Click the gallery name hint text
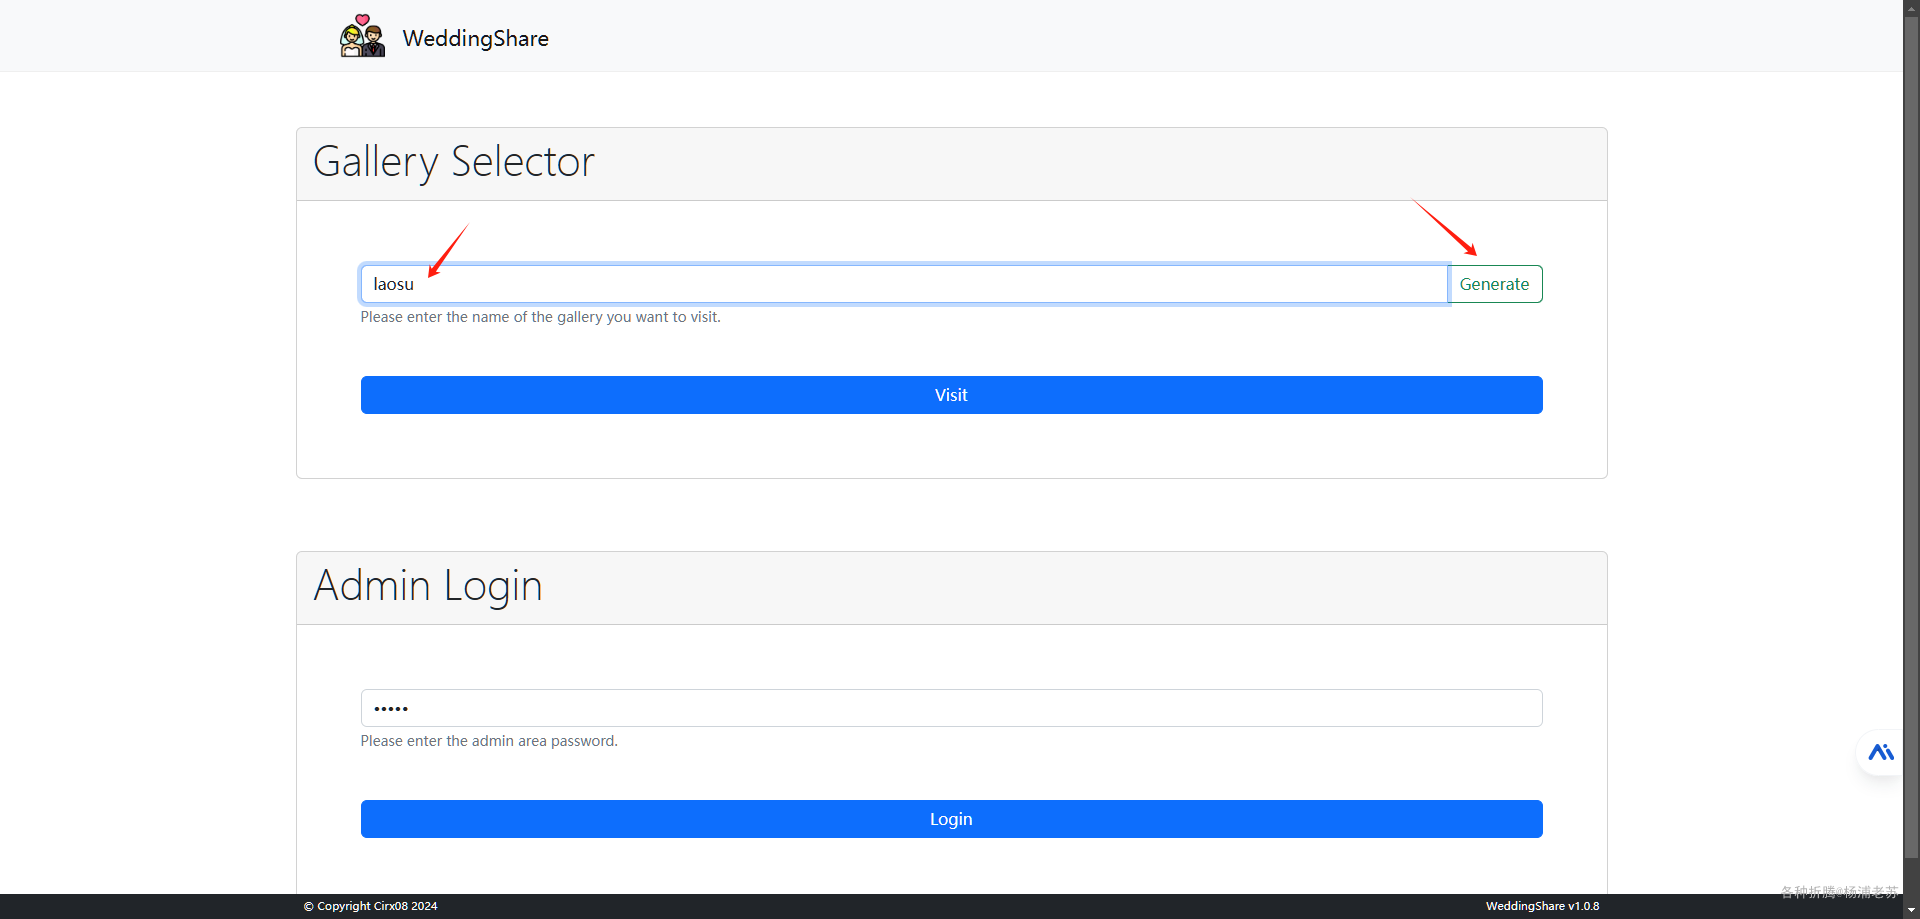 coord(540,317)
